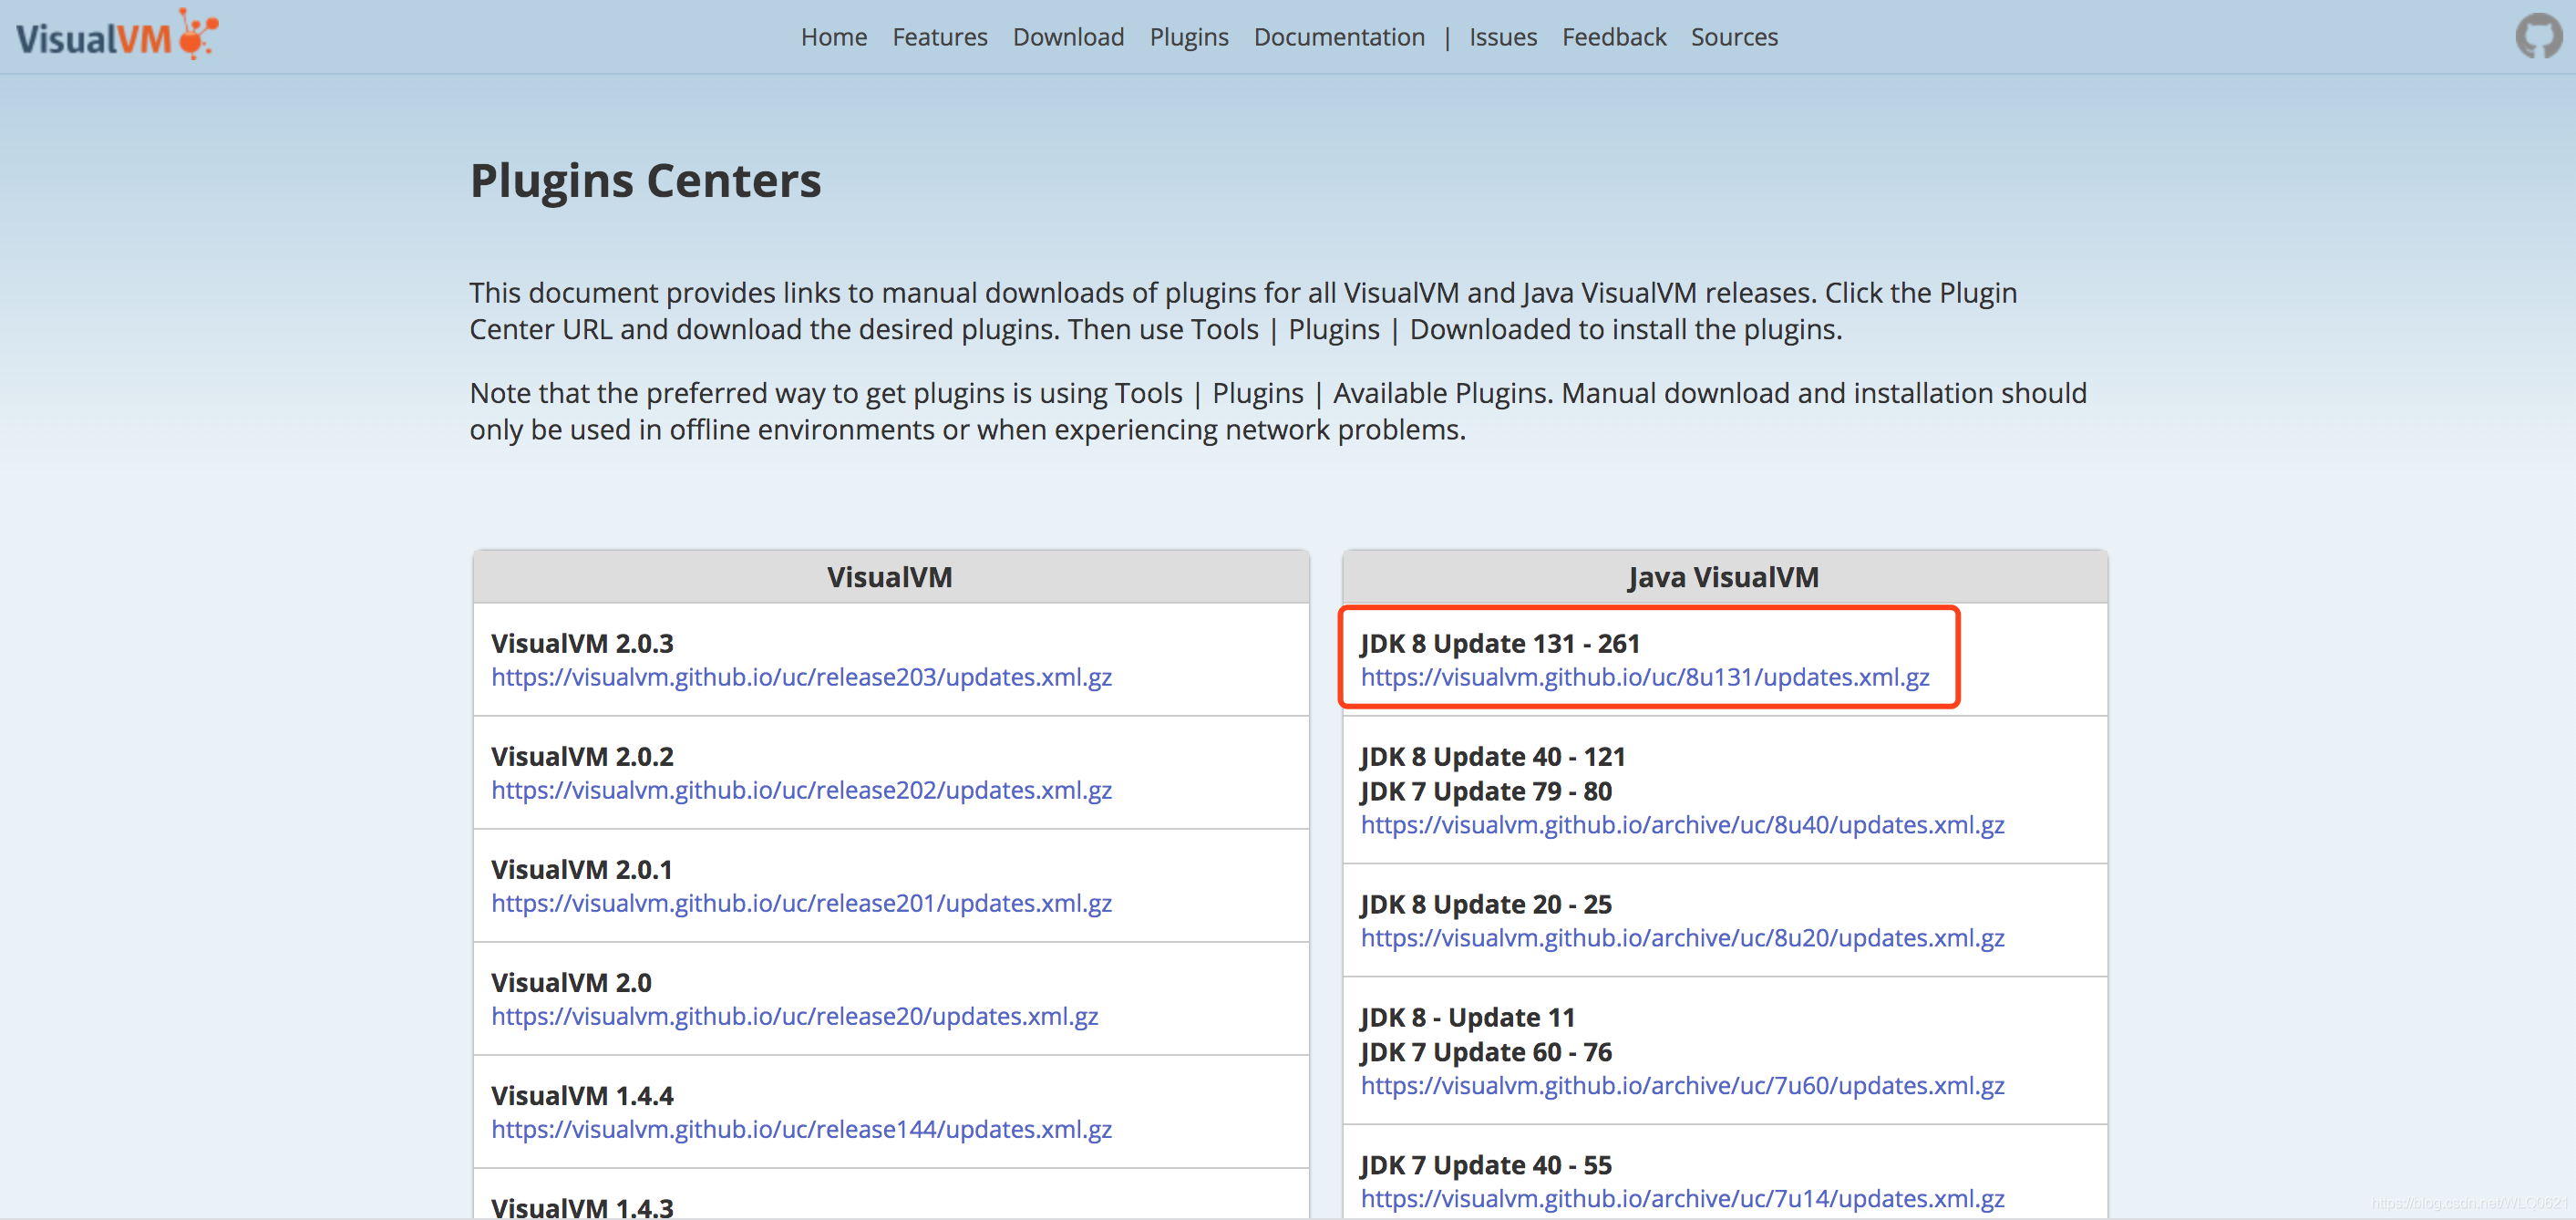Open VisualVM 2.0 release20 updates link
2576x1220 pixels.
coord(794,1016)
